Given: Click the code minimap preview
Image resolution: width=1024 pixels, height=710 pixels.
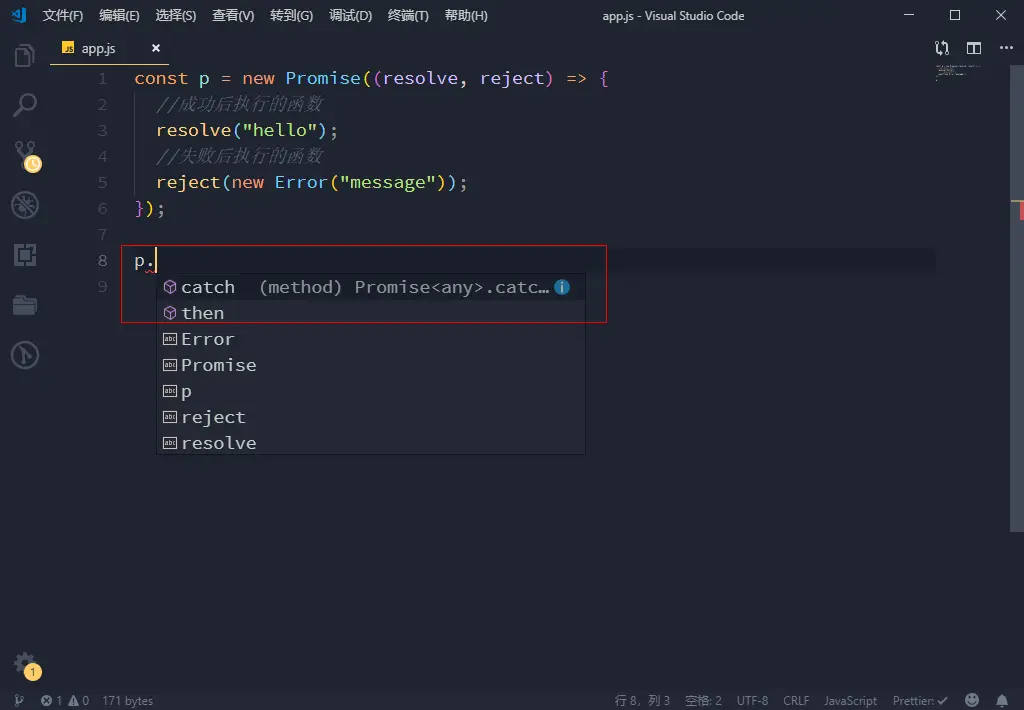Looking at the screenshot, I should 959,71.
